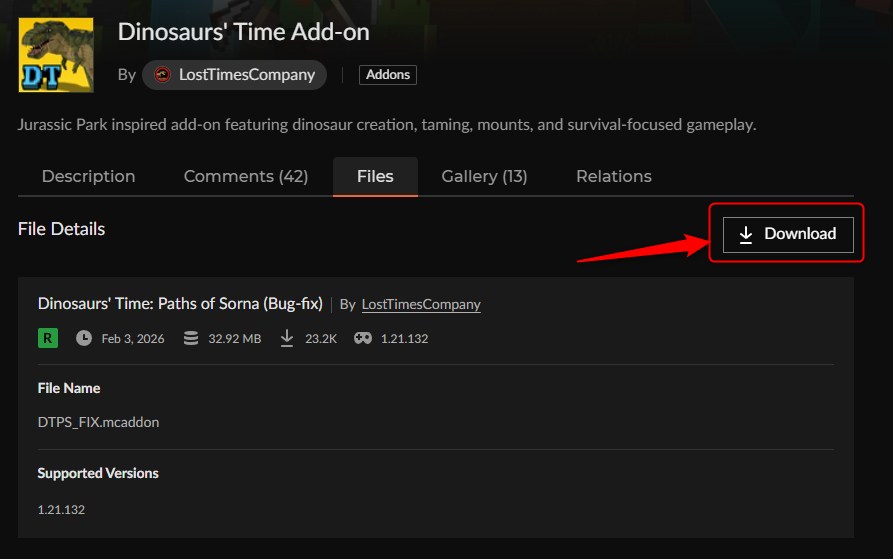Switch to the Description tab
The width and height of the screenshot is (893, 559).
pyautogui.click(x=88, y=176)
